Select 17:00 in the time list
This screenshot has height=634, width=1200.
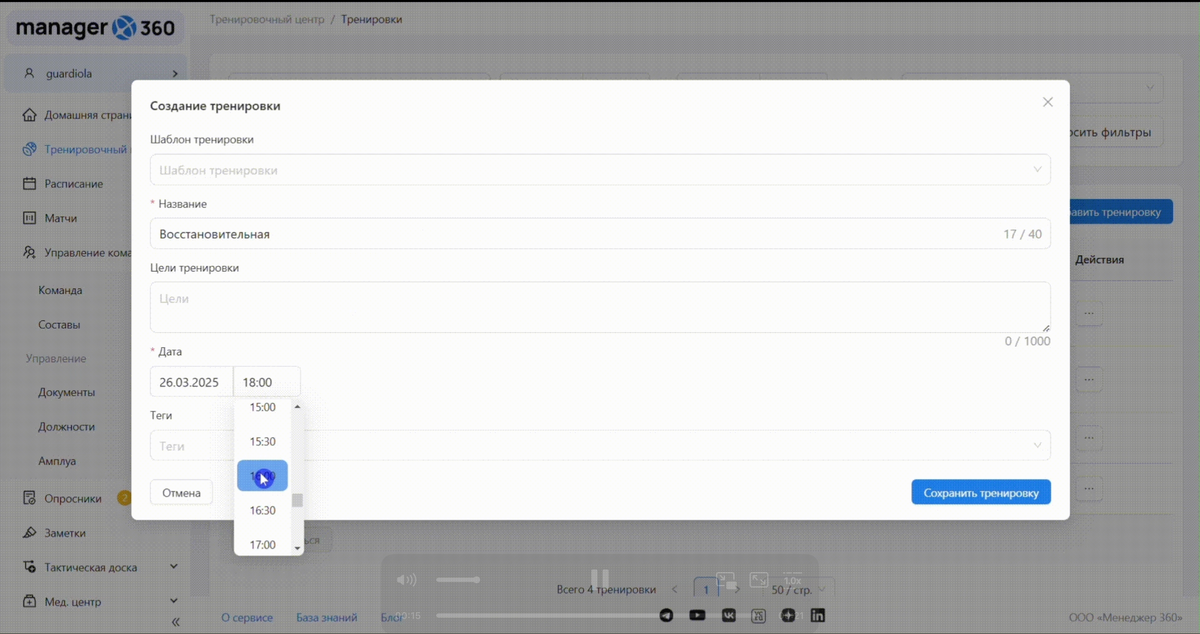tap(262, 545)
